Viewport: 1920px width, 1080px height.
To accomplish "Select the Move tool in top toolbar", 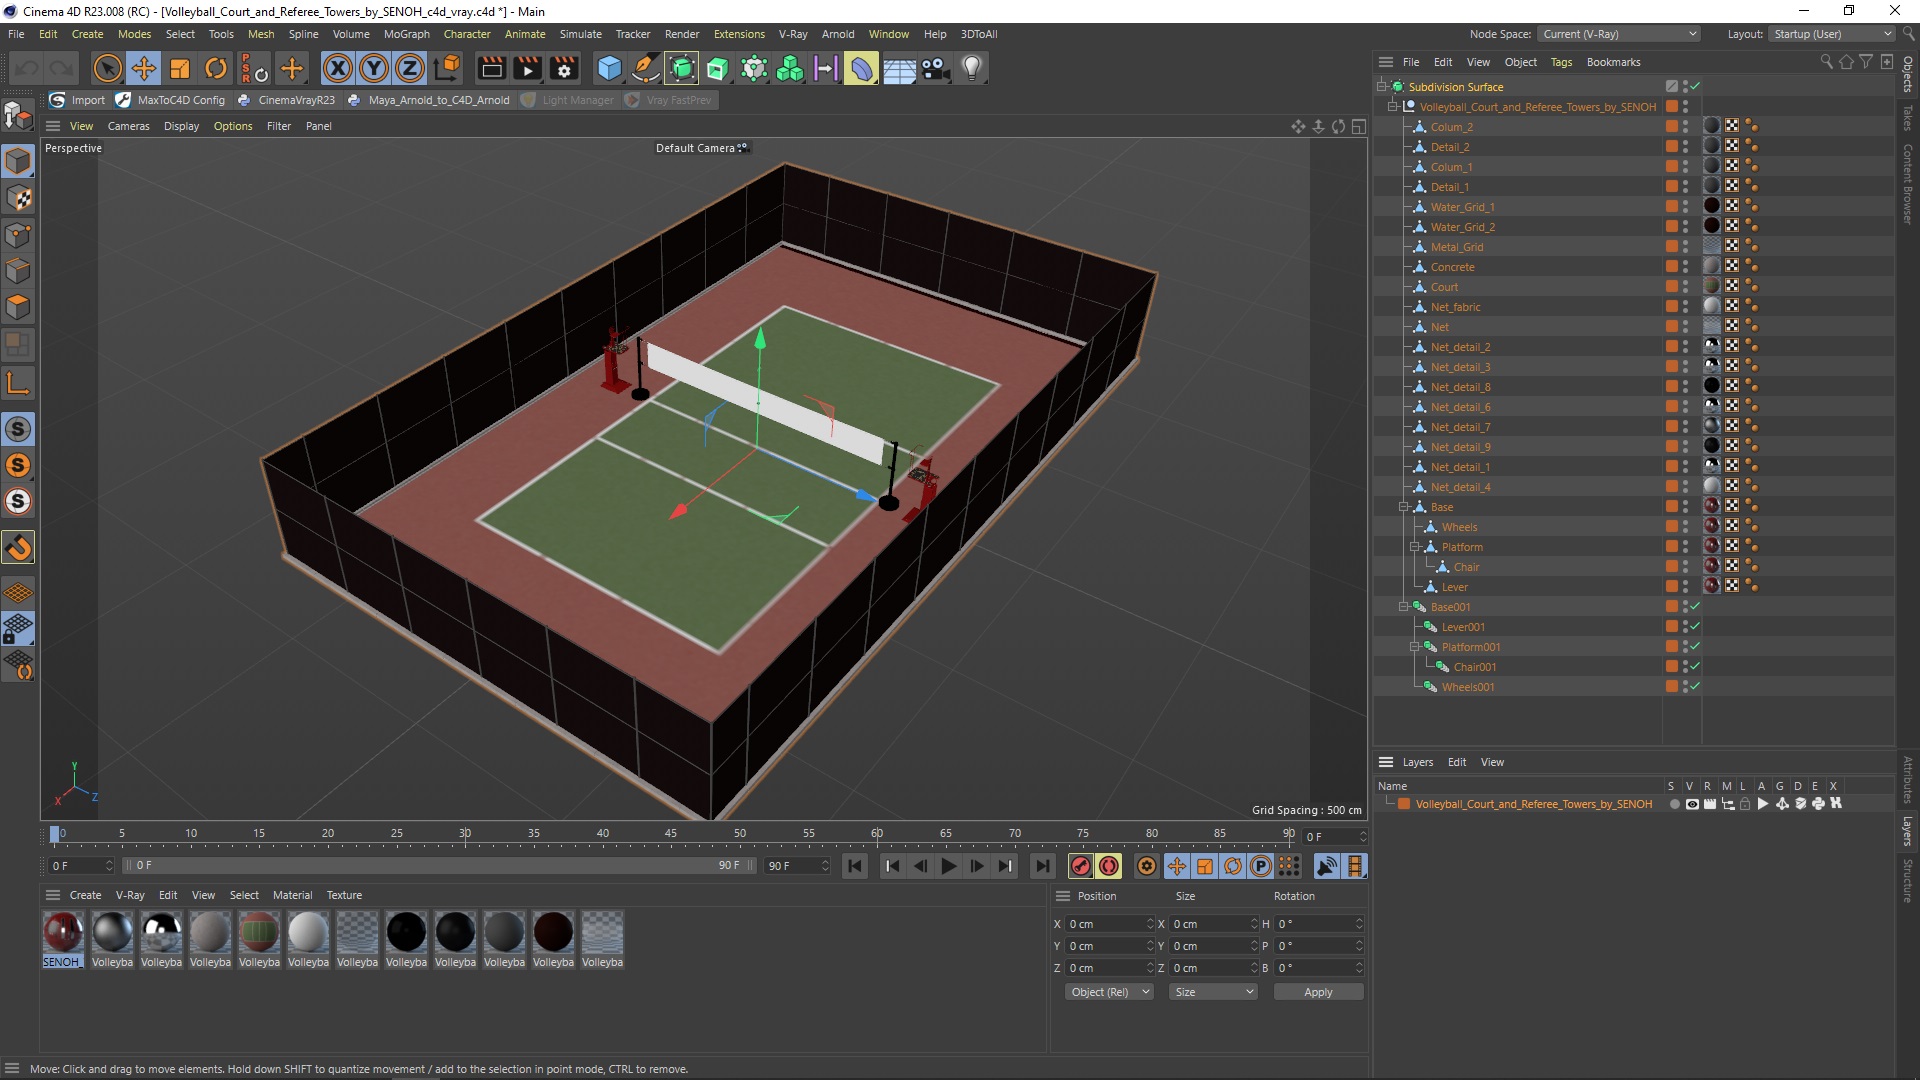I will click(144, 69).
